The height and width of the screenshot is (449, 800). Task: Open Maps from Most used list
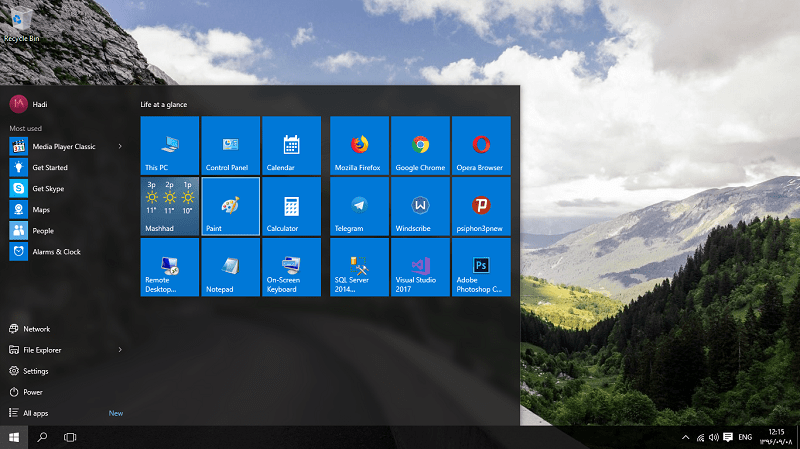[x=64, y=210]
